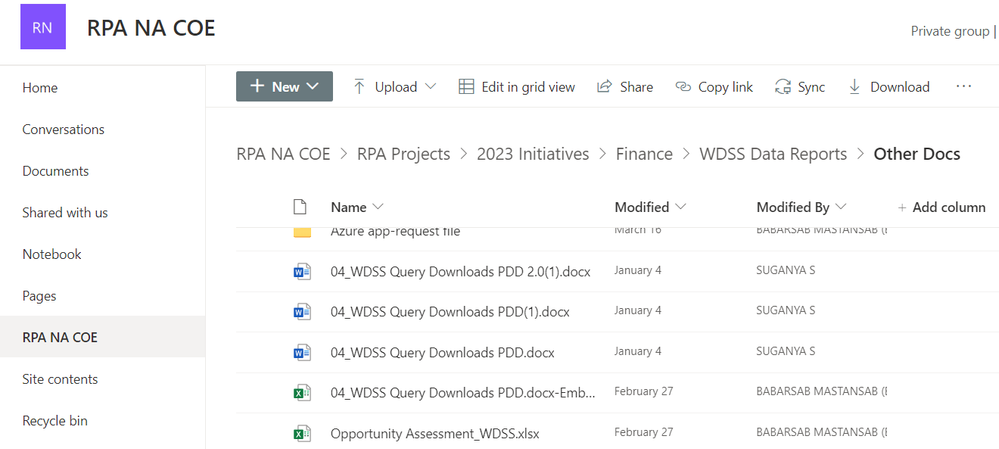Go to RPA Projects breadcrumb
The width and height of the screenshot is (999, 449).
click(403, 154)
